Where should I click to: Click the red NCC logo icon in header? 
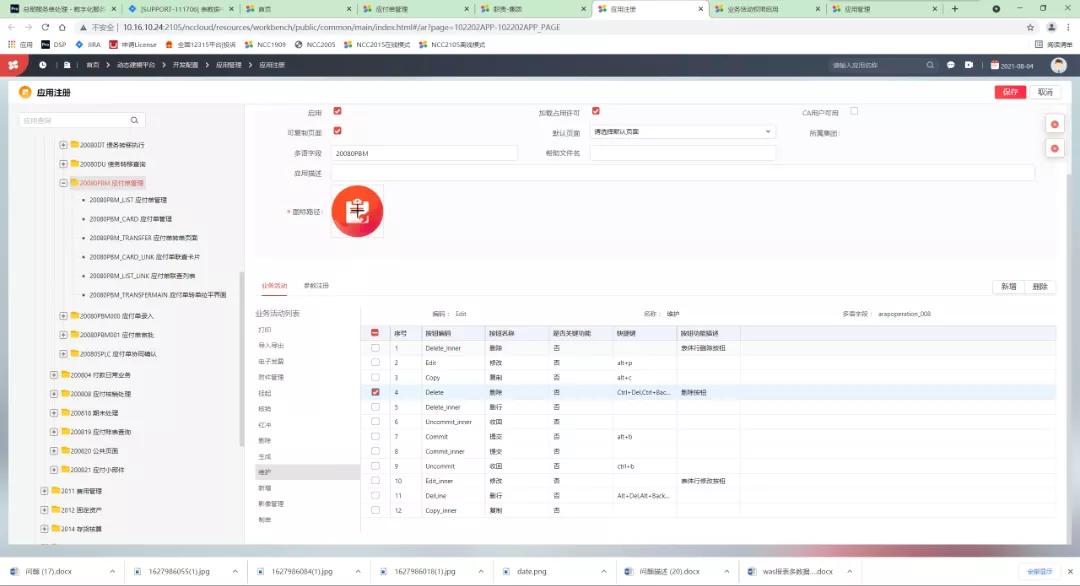click(13, 65)
